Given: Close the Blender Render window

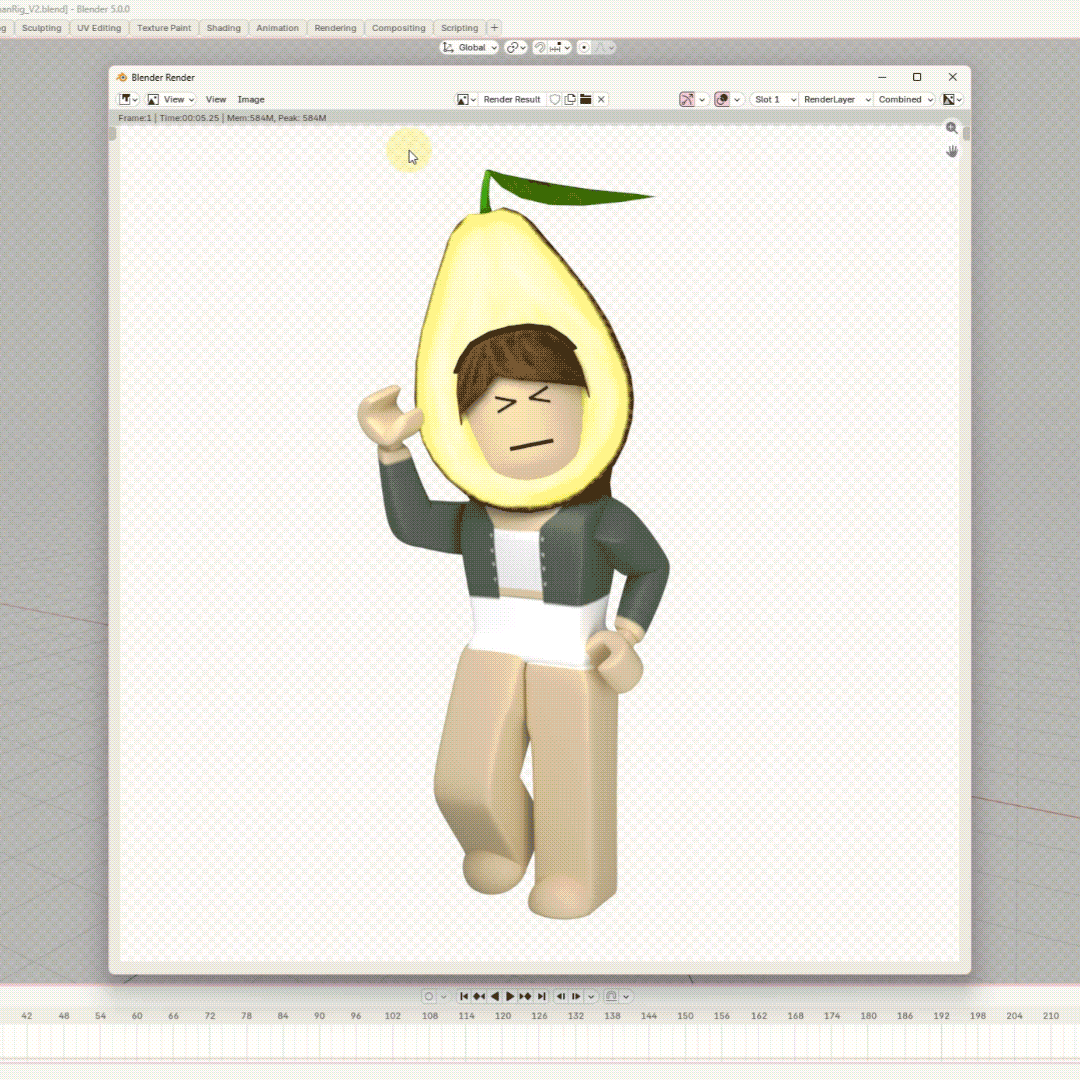Looking at the screenshot, I should (953, 77).
